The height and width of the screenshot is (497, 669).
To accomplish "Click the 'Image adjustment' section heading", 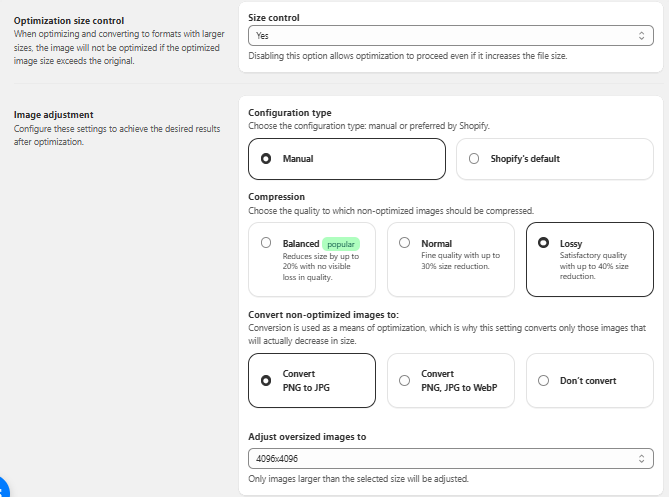I will tap(52, 115).
